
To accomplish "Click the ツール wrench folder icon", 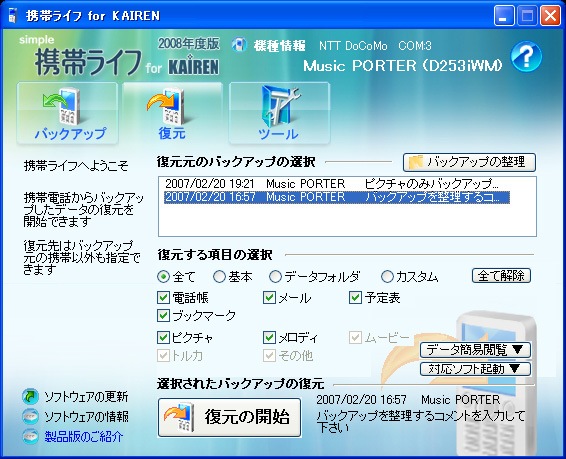I will (280, 106).
